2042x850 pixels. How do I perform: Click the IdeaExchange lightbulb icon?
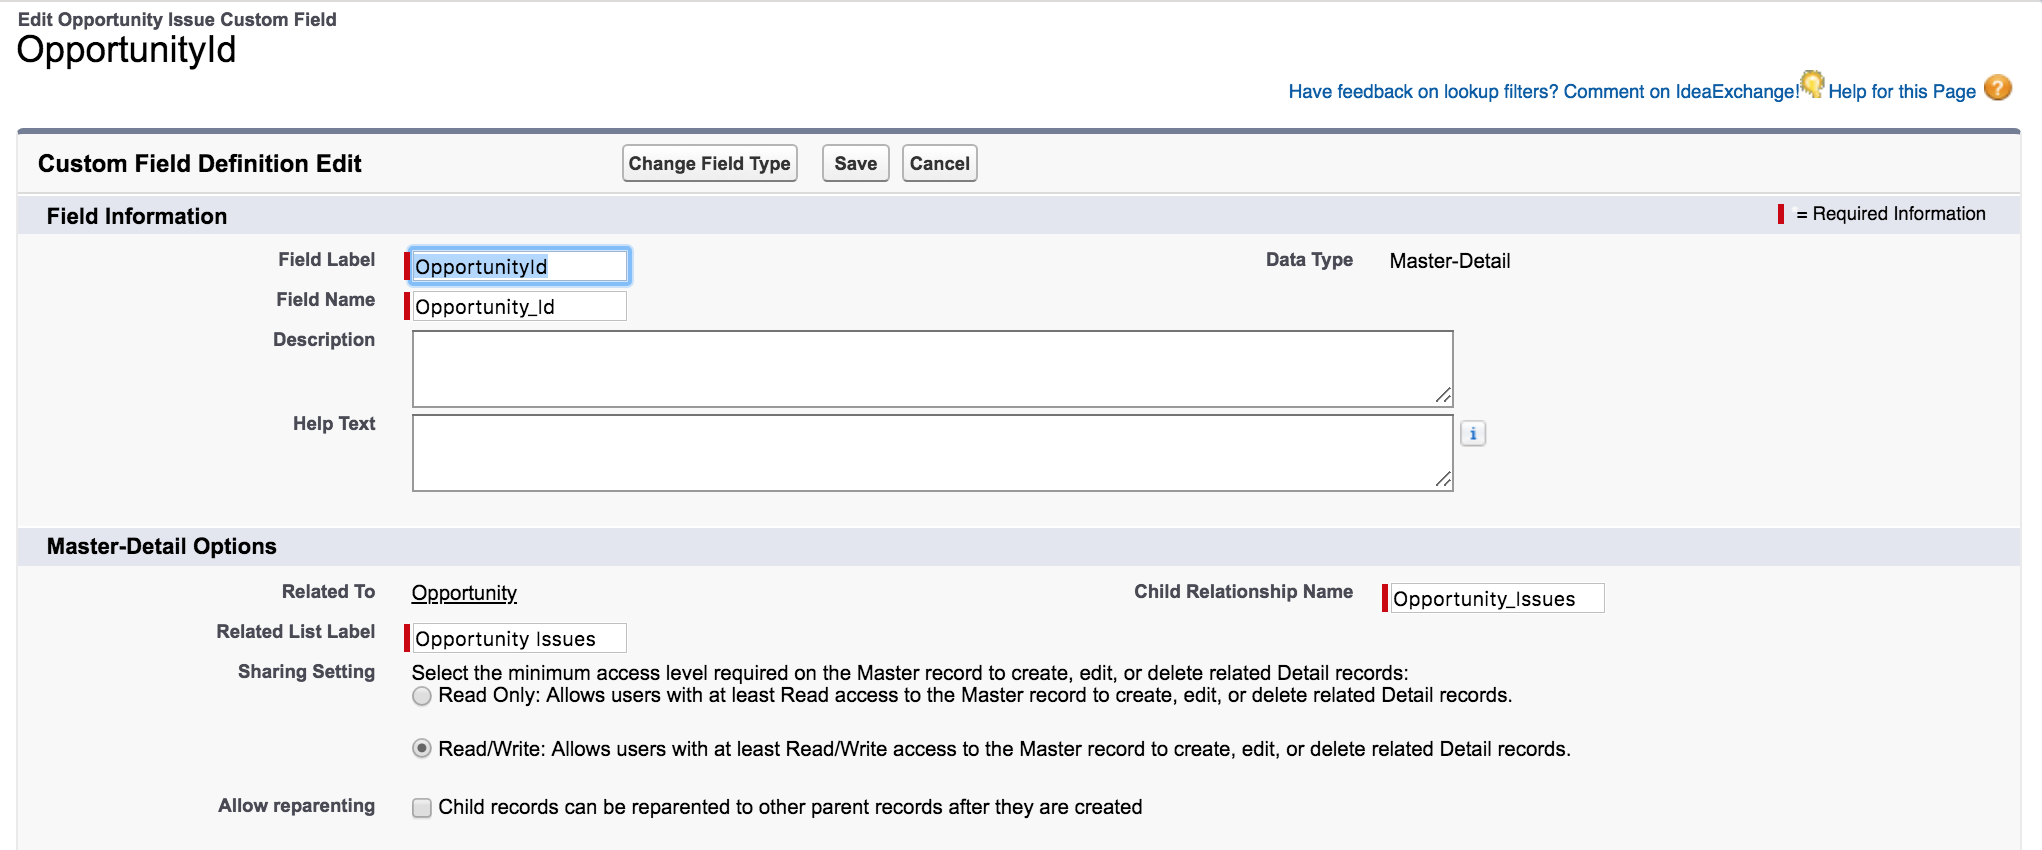tap(1811, 83)
